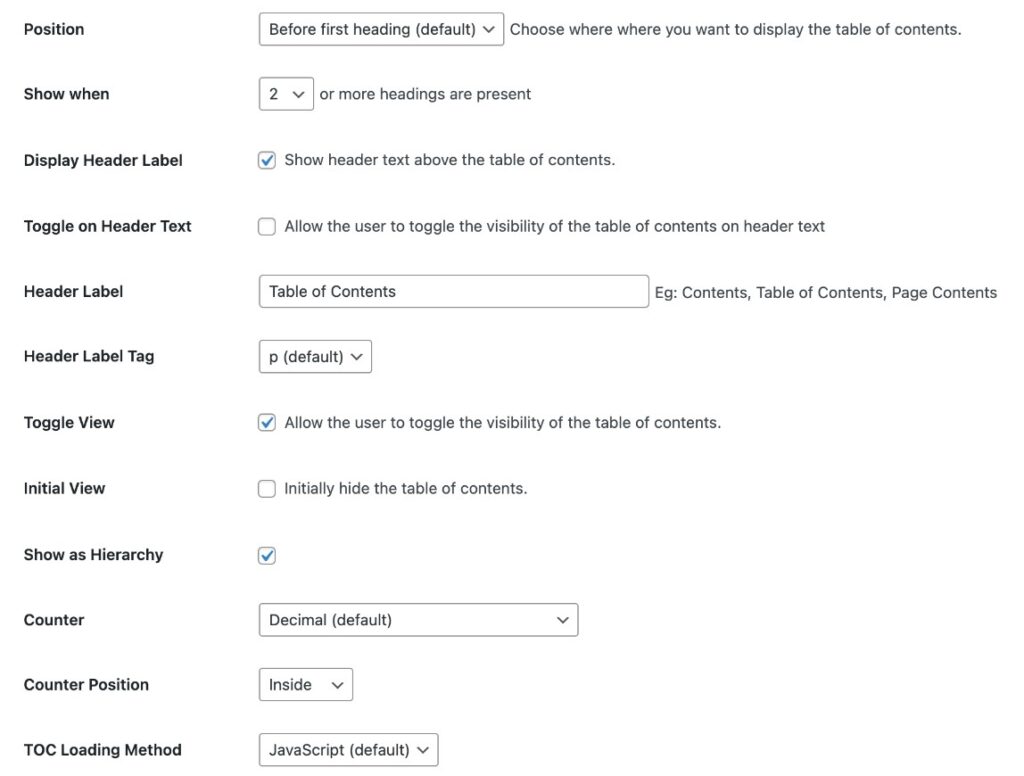1024x776 pixels.
Task: Expand the chevron on the Position selector
Action: click(x=489, y=29)
